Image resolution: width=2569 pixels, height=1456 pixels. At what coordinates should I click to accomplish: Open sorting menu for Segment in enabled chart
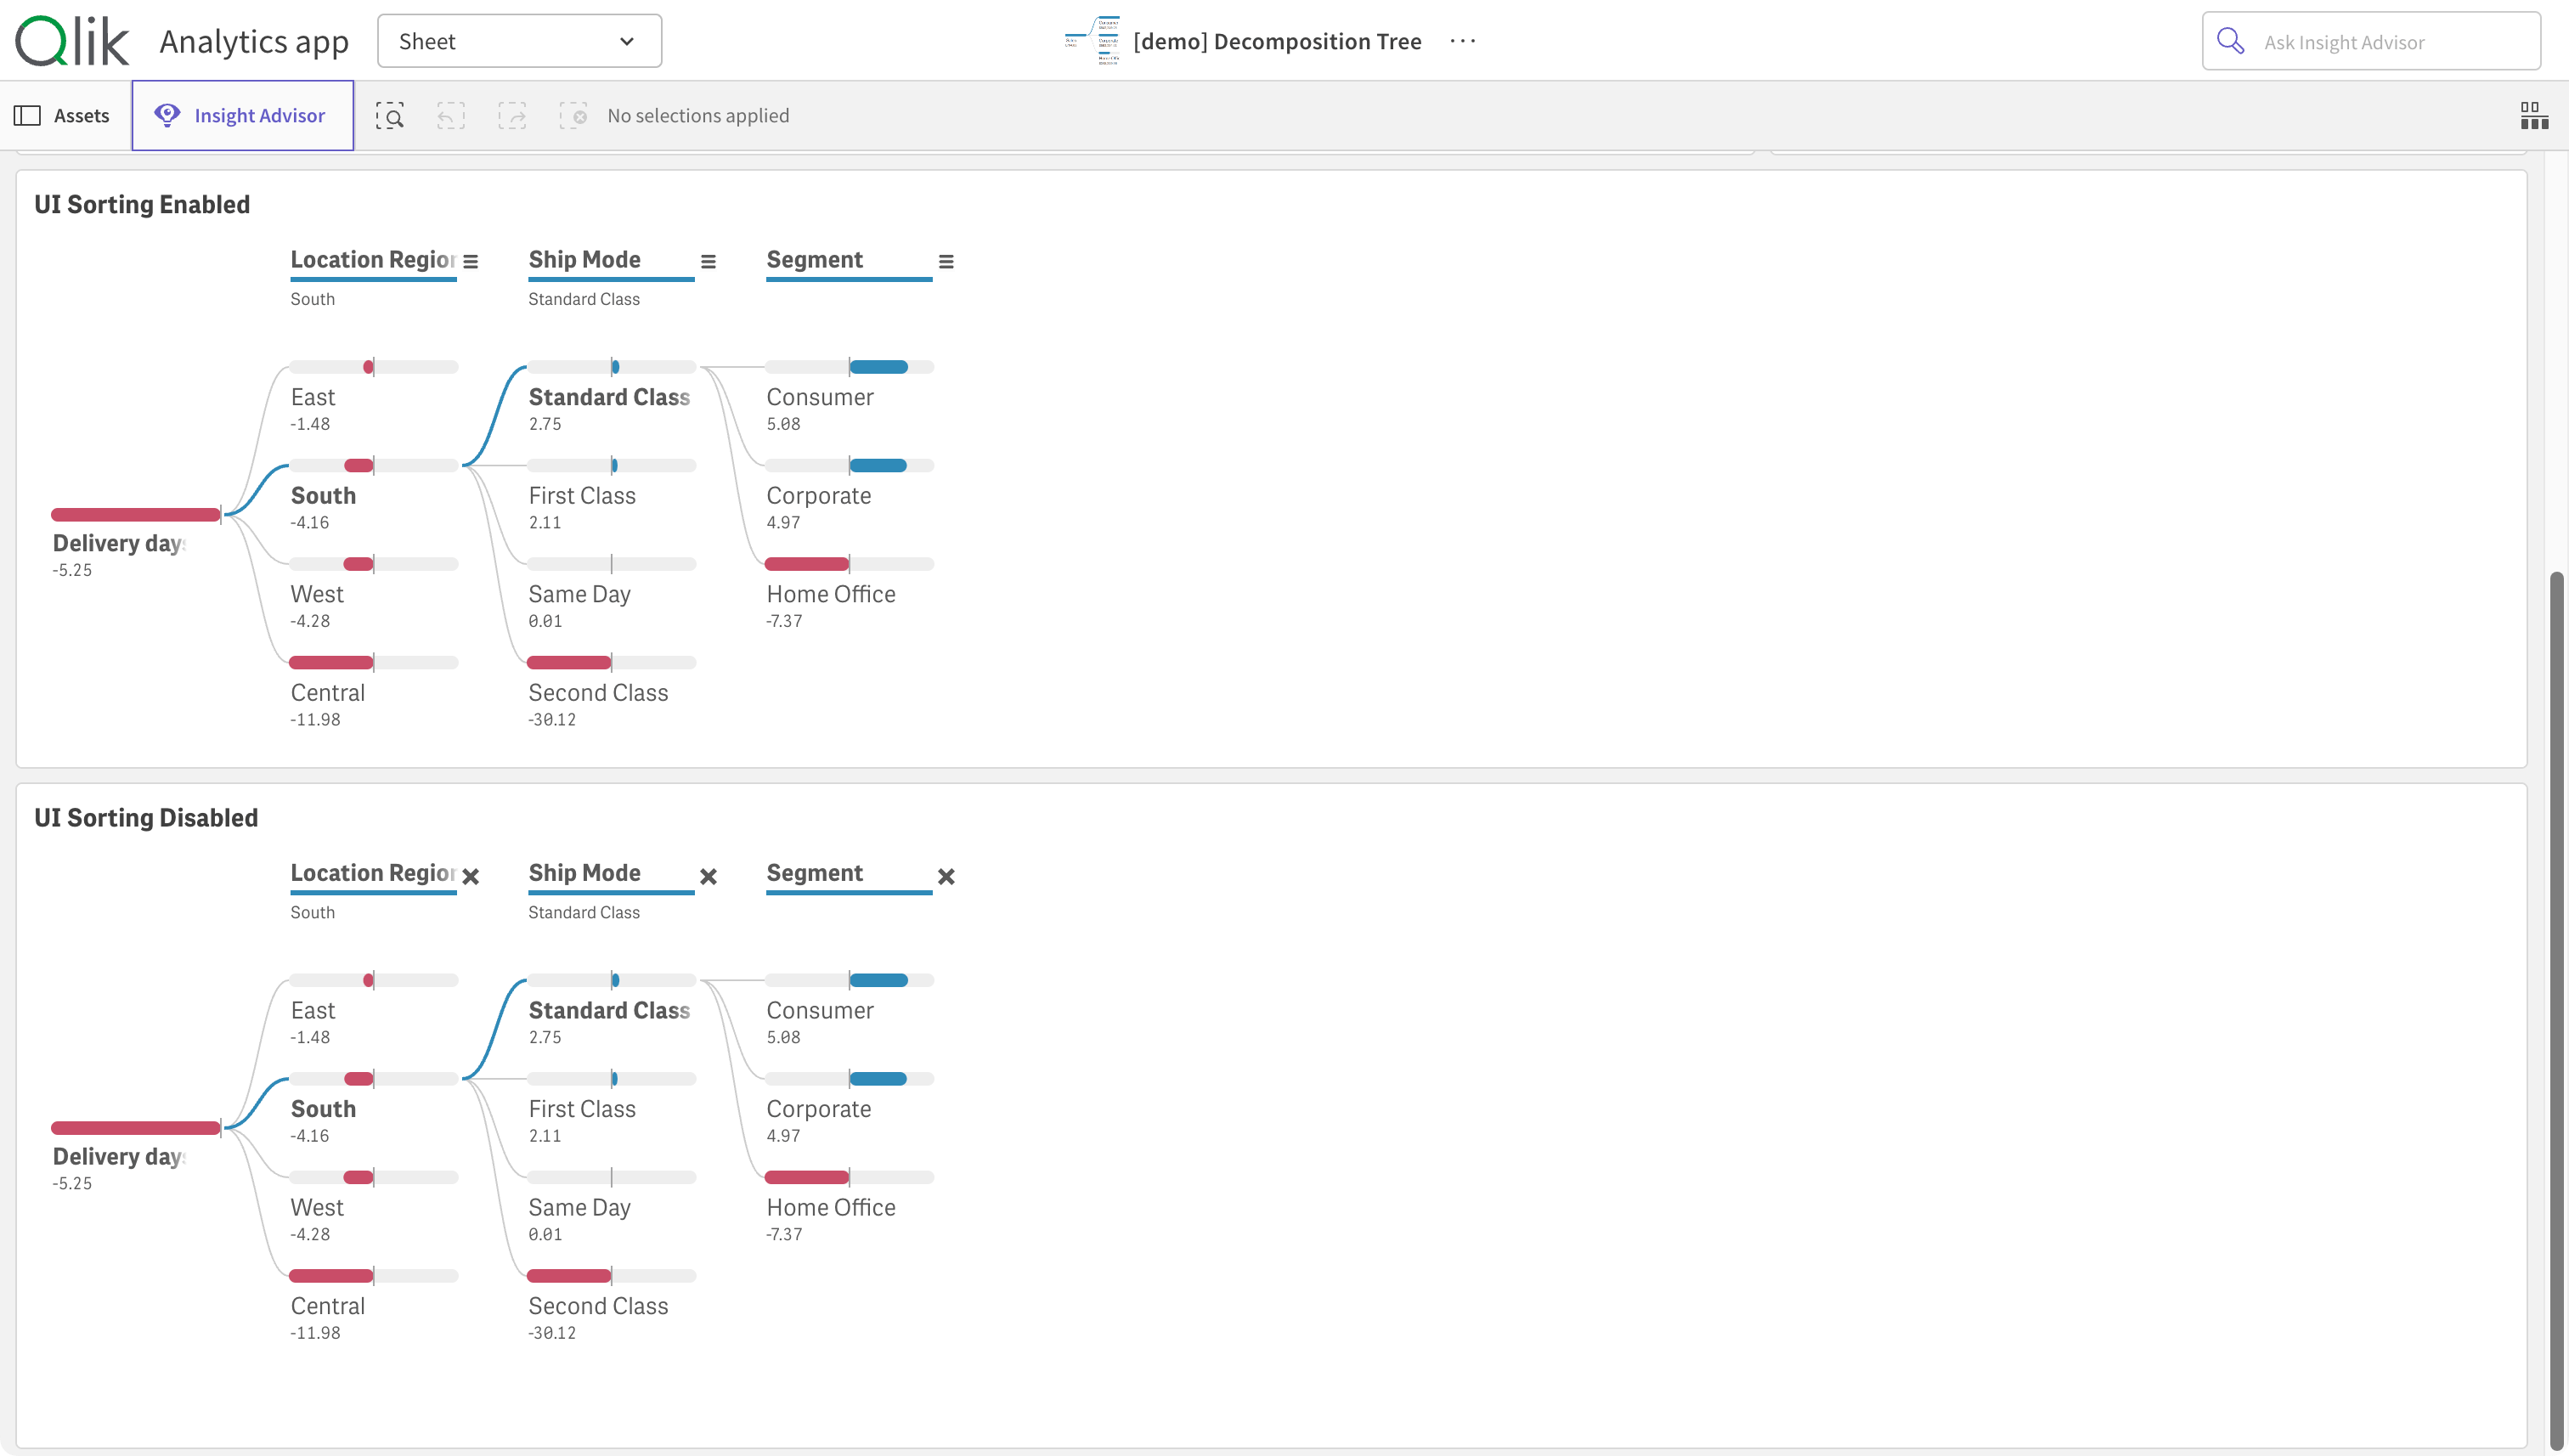tap(946, 262)
